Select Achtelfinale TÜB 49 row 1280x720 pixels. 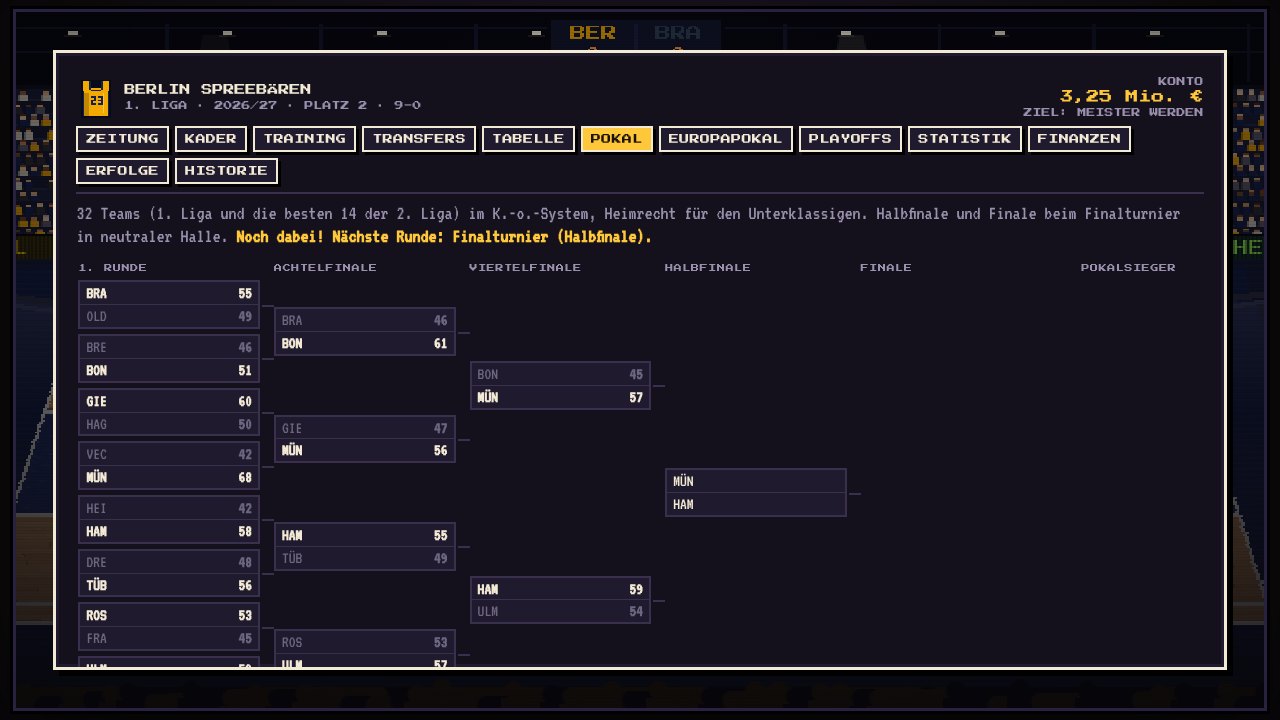click(x=365, y=559)
